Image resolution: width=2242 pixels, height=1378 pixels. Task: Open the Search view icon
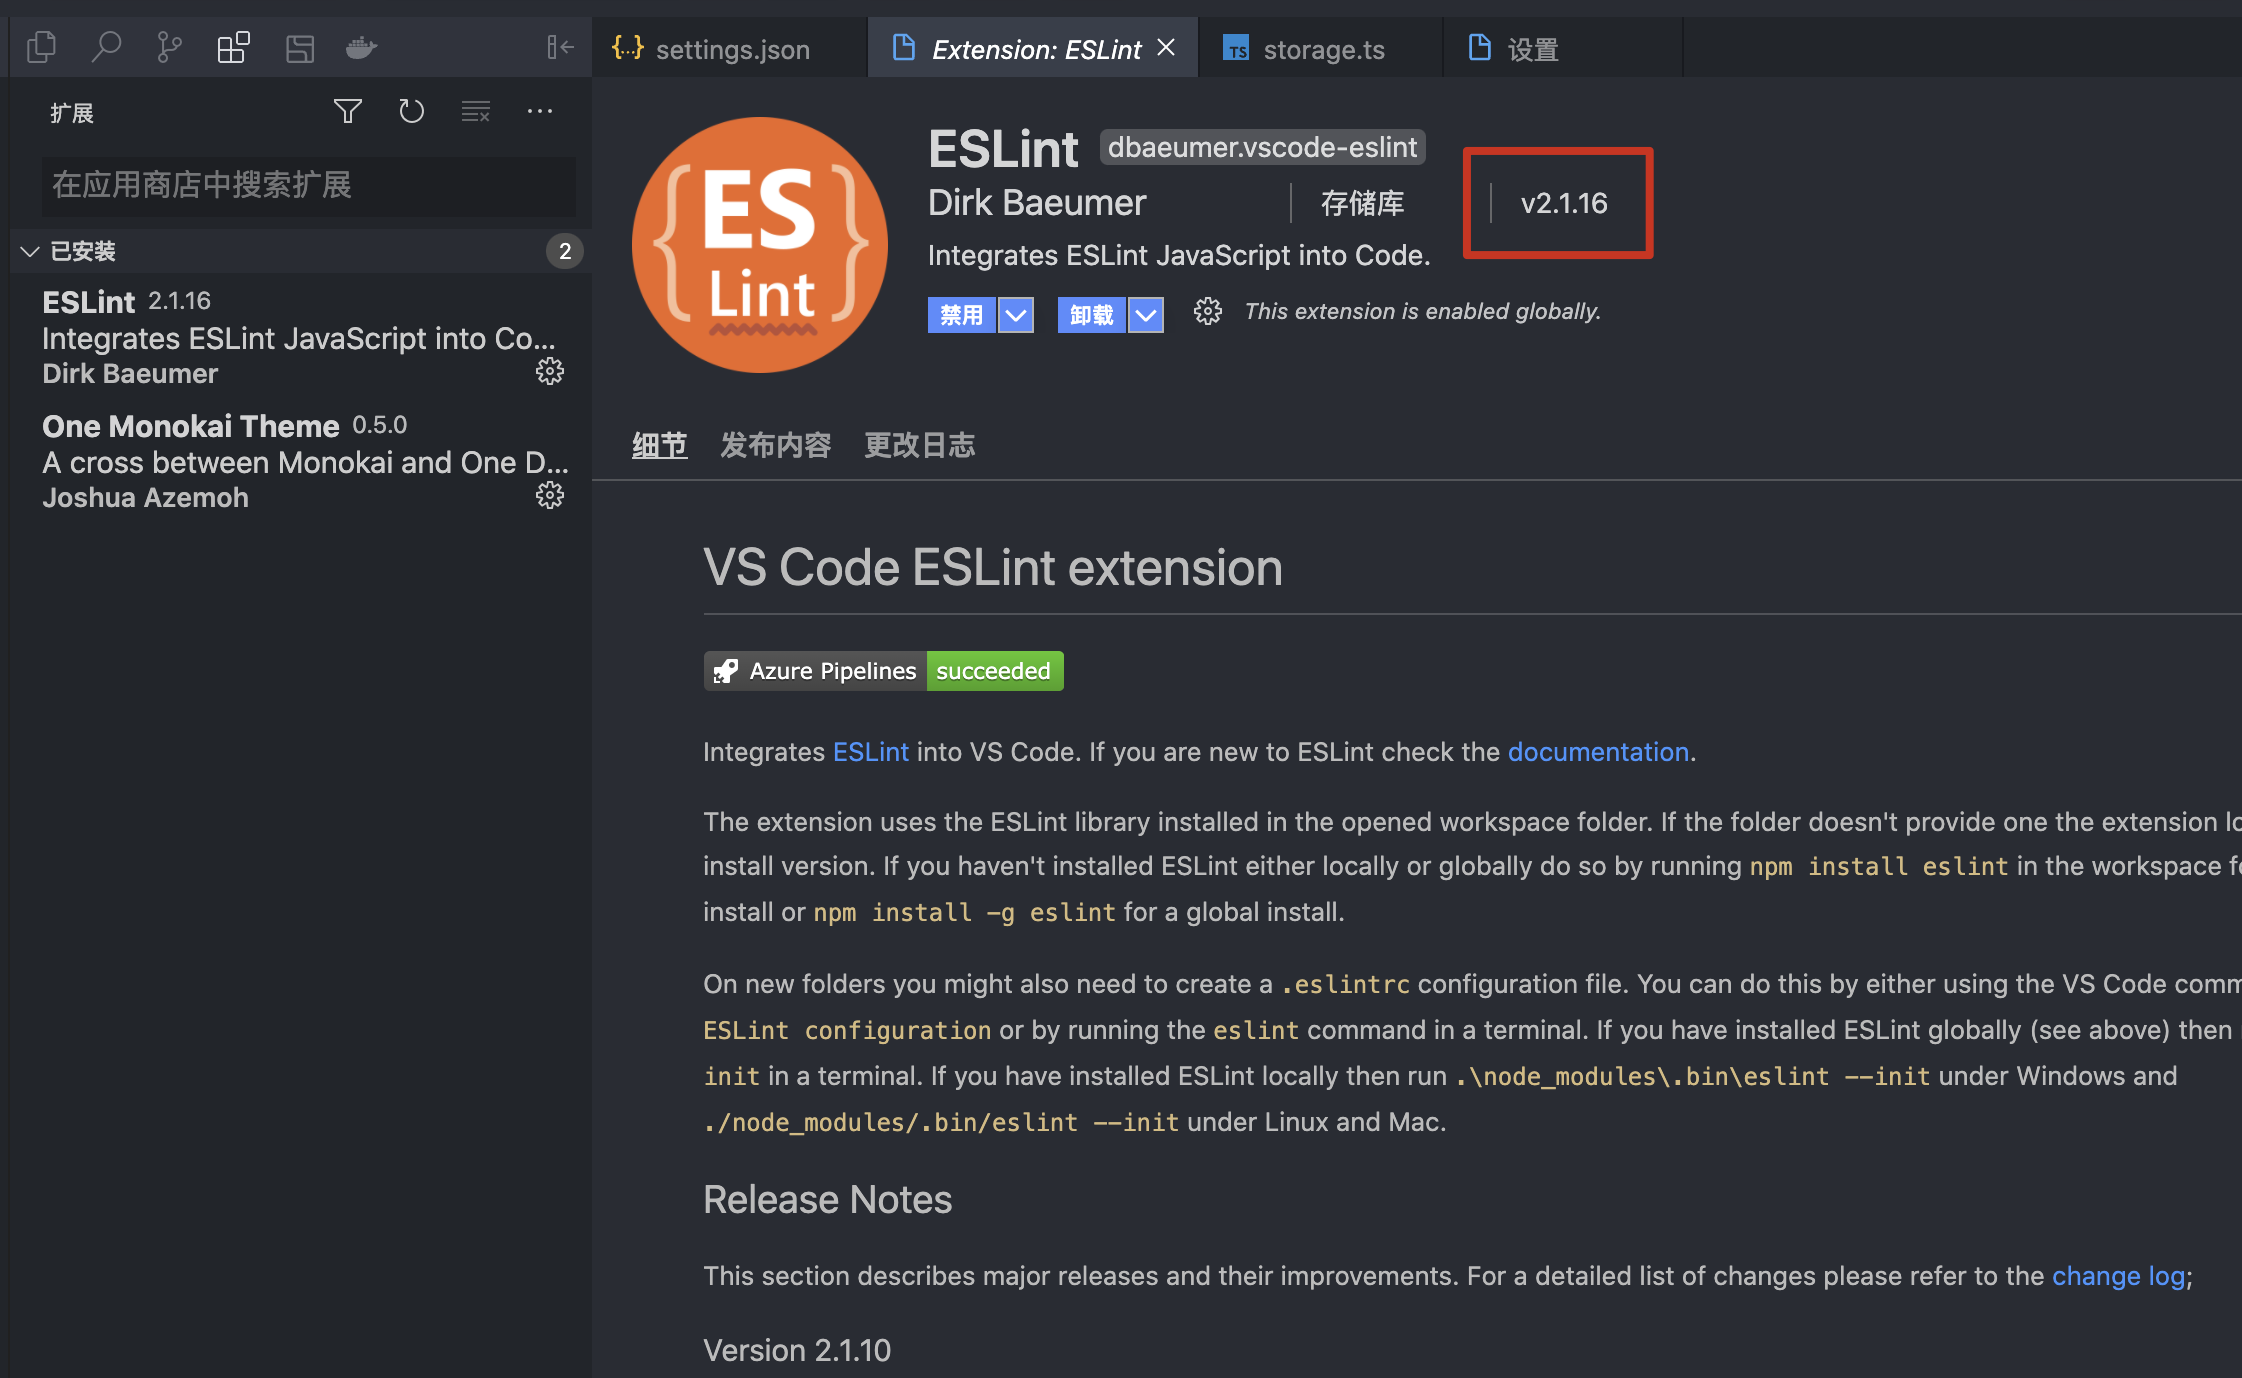click(105, 47)
